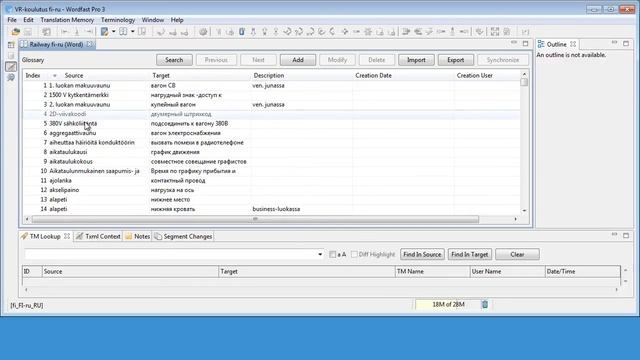Open dropdown arrow beside the two-pane layout toolbar icon

(x=133, y=31)
